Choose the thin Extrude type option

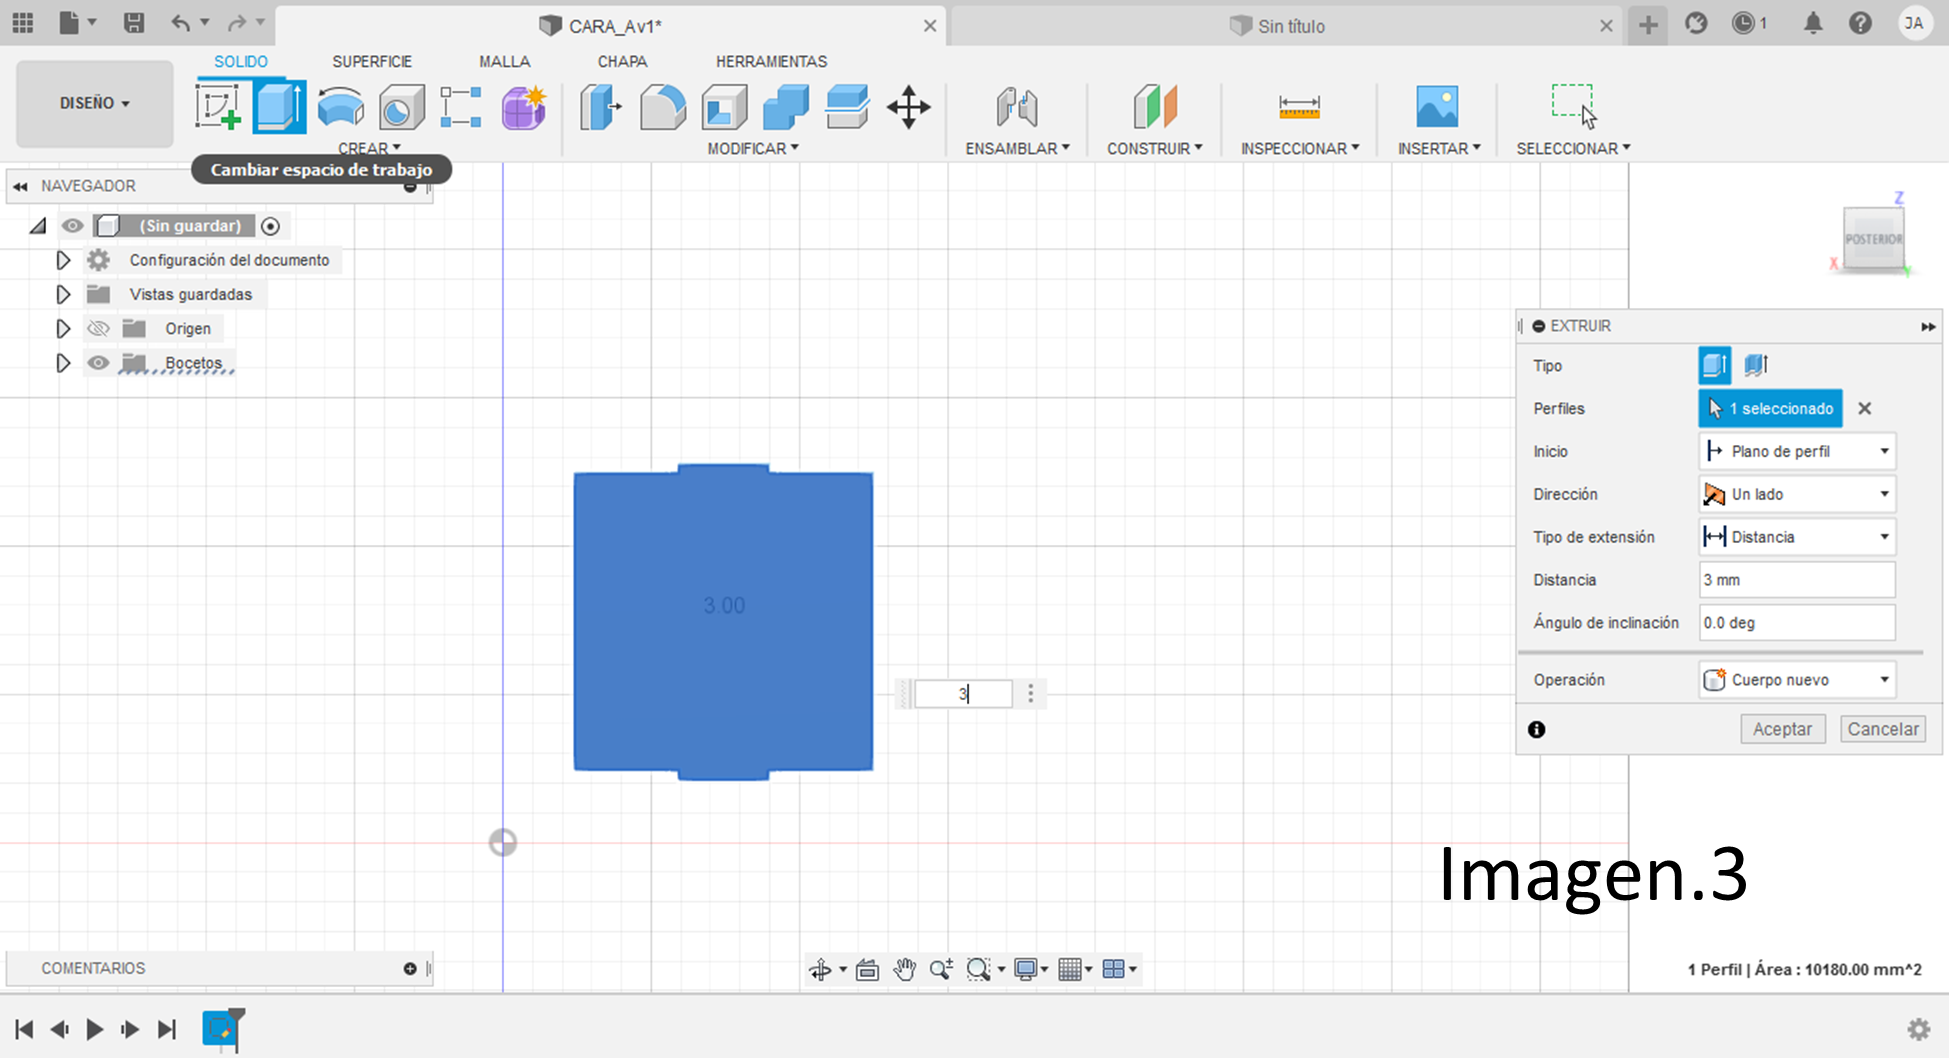pyautogui.click(x=1756, y=365)
